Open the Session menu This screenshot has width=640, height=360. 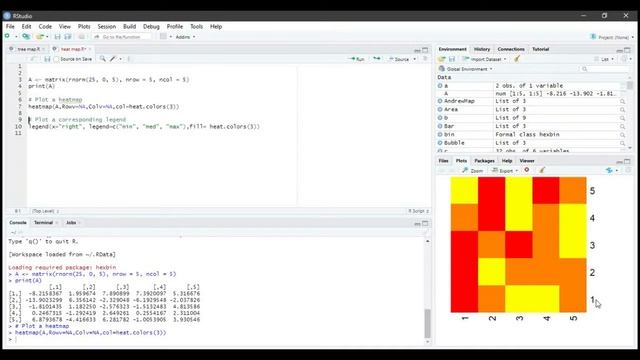coord(107,27)
